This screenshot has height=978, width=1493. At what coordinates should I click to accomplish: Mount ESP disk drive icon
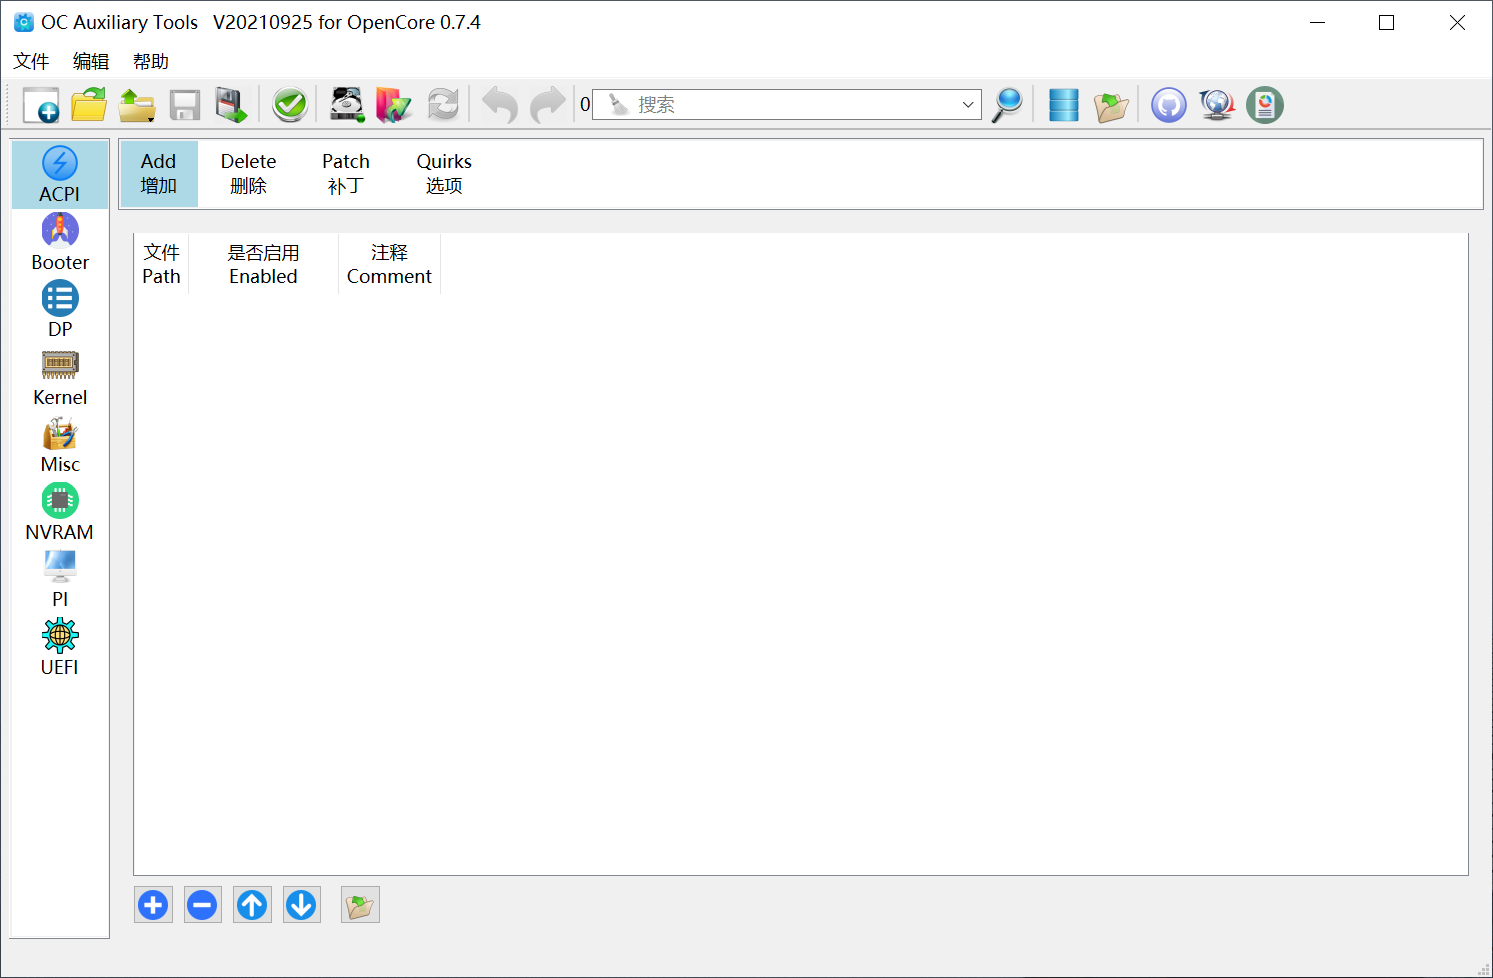coord(347,105)
